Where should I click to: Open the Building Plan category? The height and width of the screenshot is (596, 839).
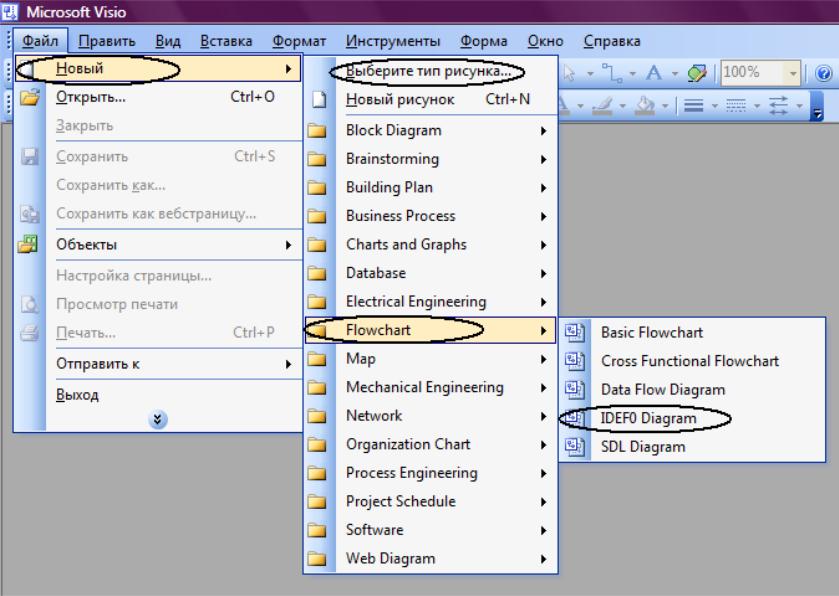point(431,187)
